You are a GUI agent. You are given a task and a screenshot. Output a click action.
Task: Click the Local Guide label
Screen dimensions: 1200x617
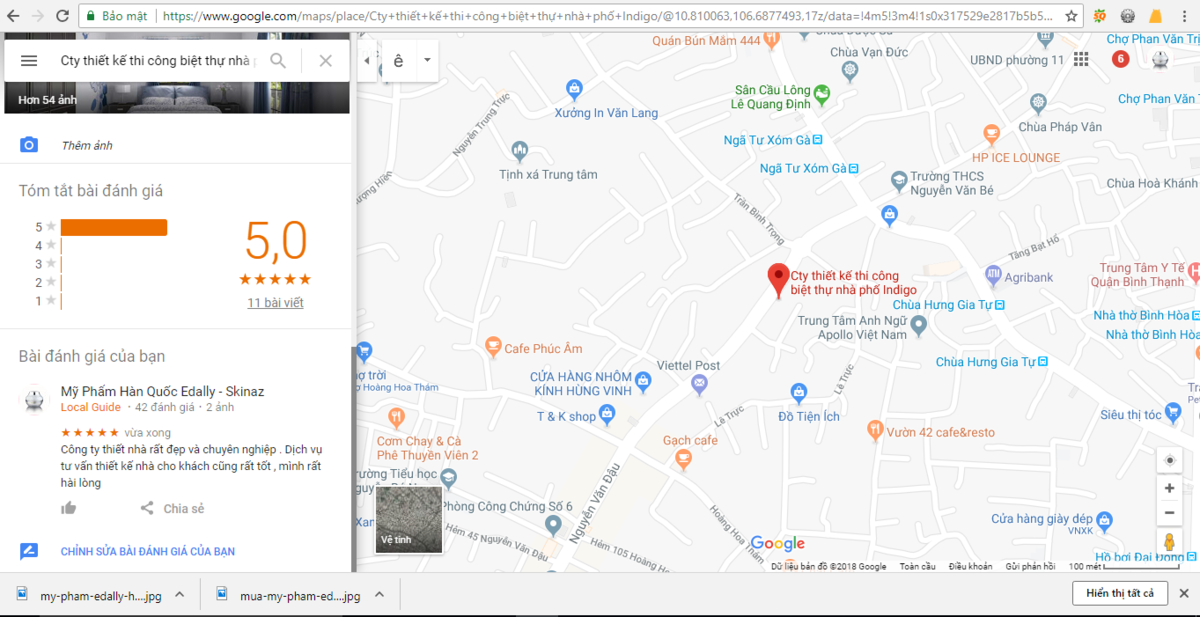coord(91,407)
